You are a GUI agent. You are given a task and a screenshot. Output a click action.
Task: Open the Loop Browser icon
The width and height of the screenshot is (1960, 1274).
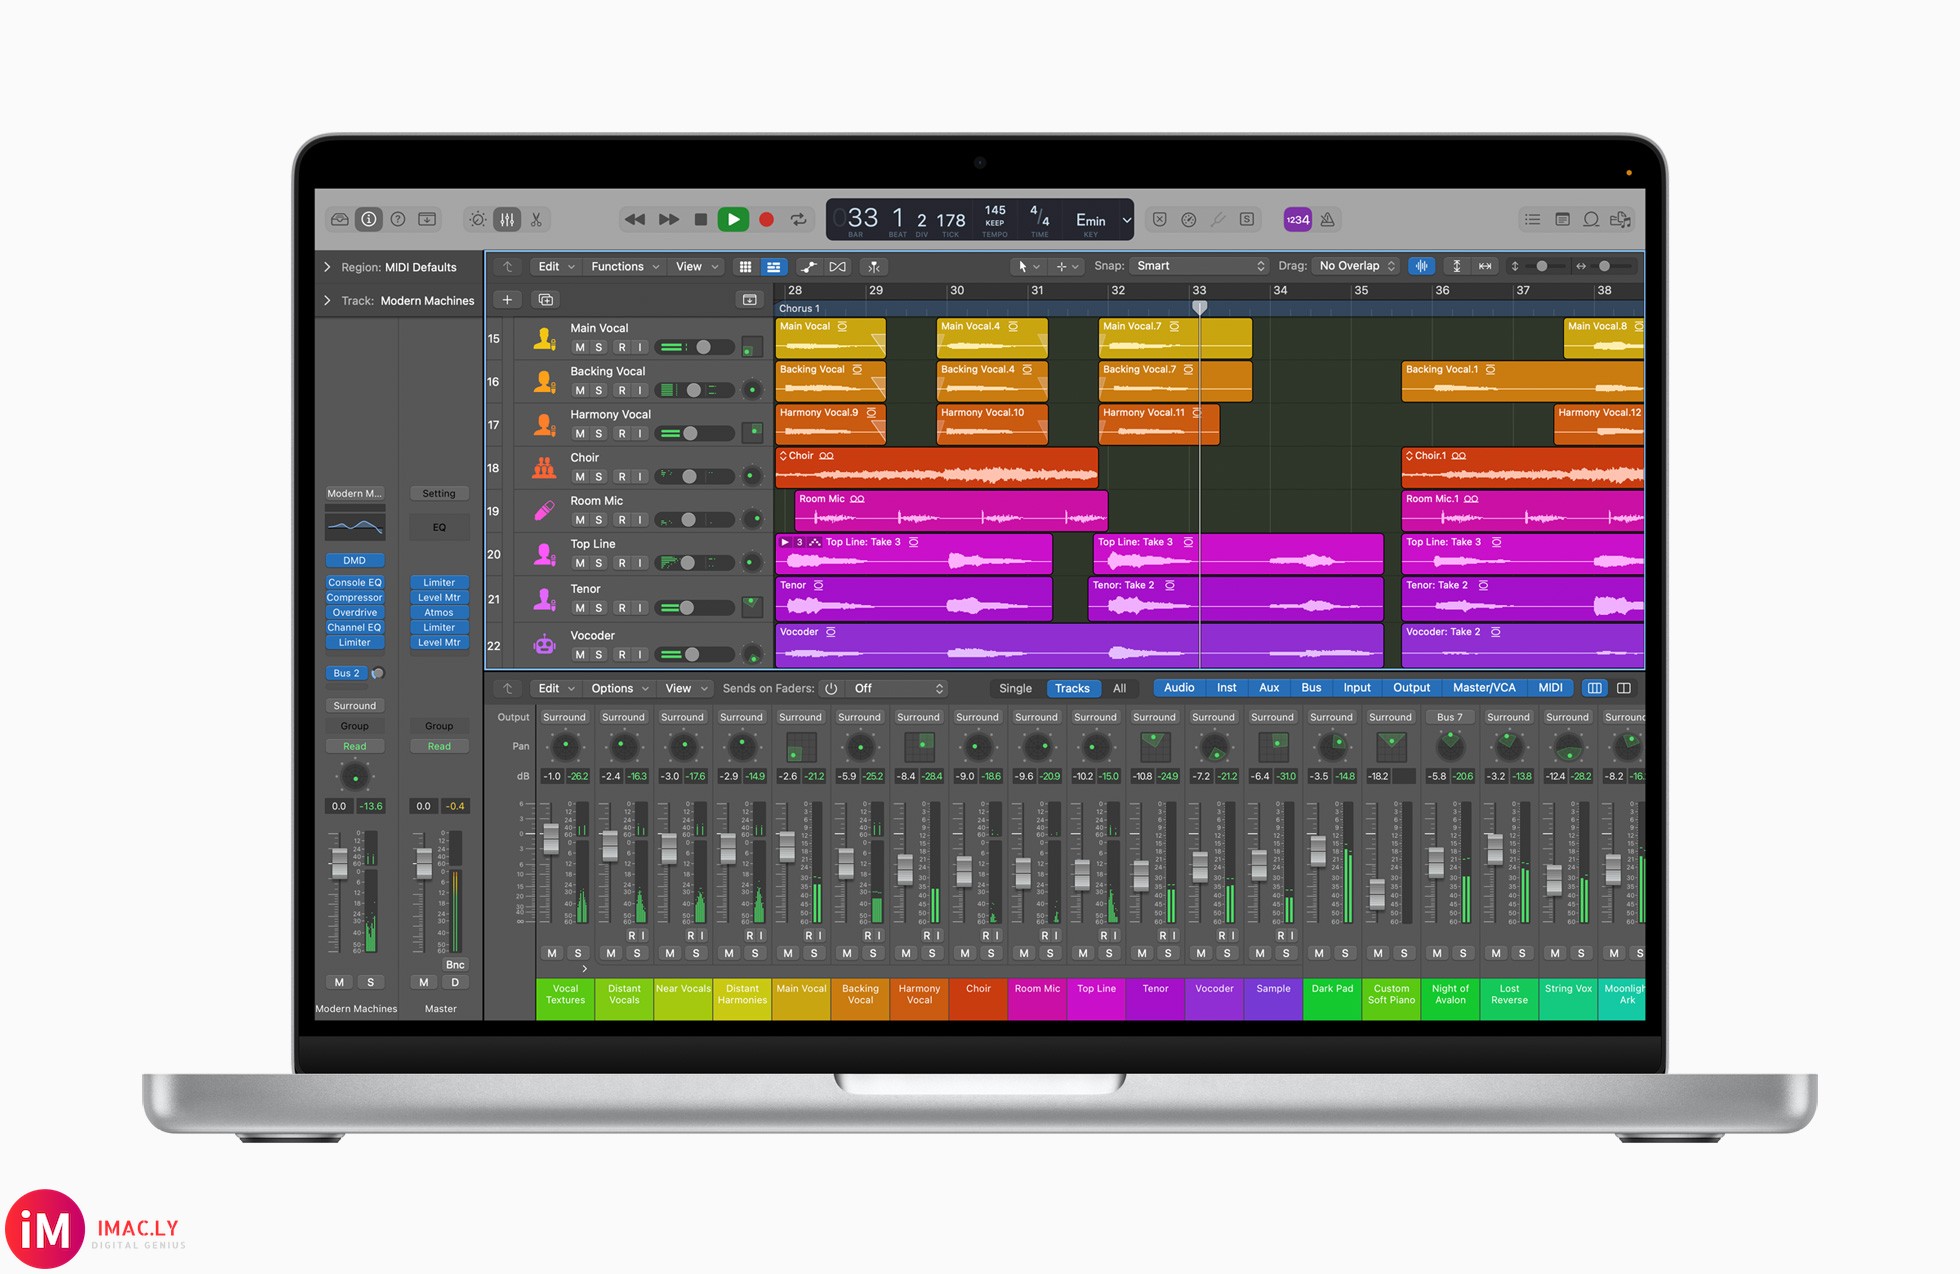click(1591, 219)
